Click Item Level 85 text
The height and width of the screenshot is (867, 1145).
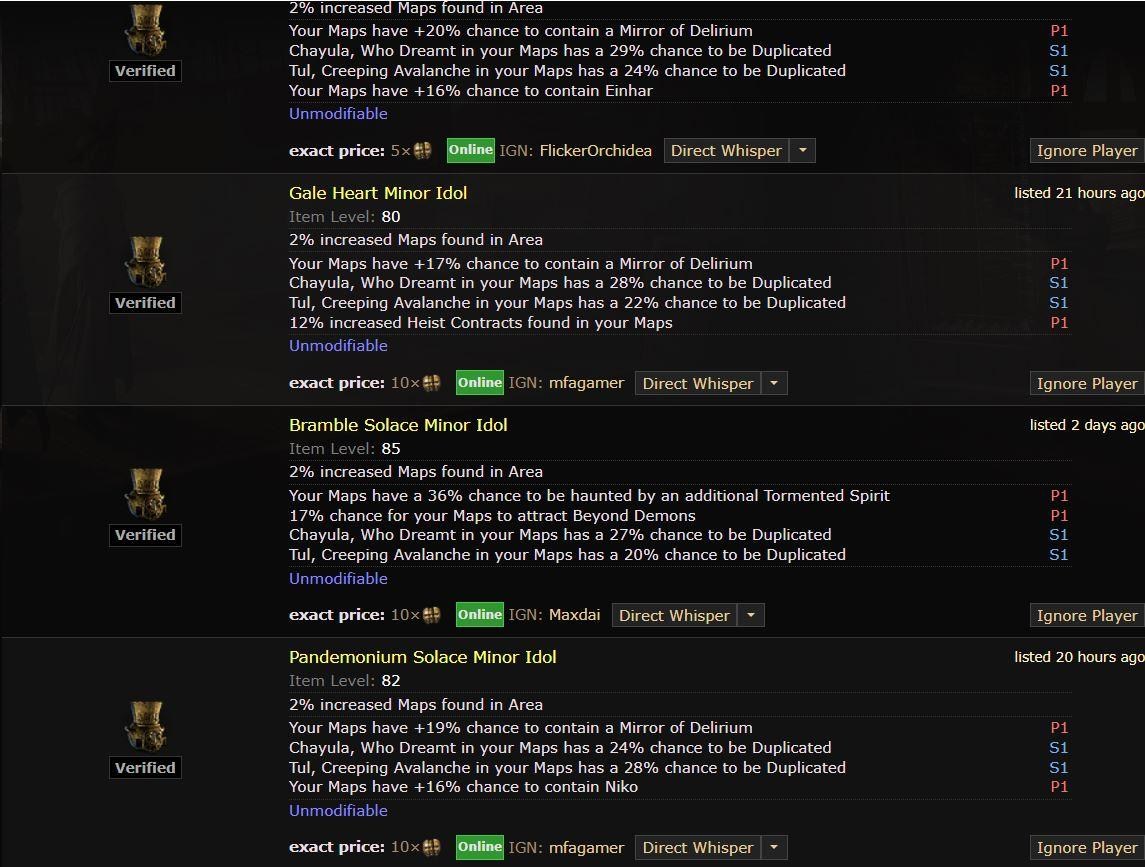pyautogui.click(x=345, y=448)
